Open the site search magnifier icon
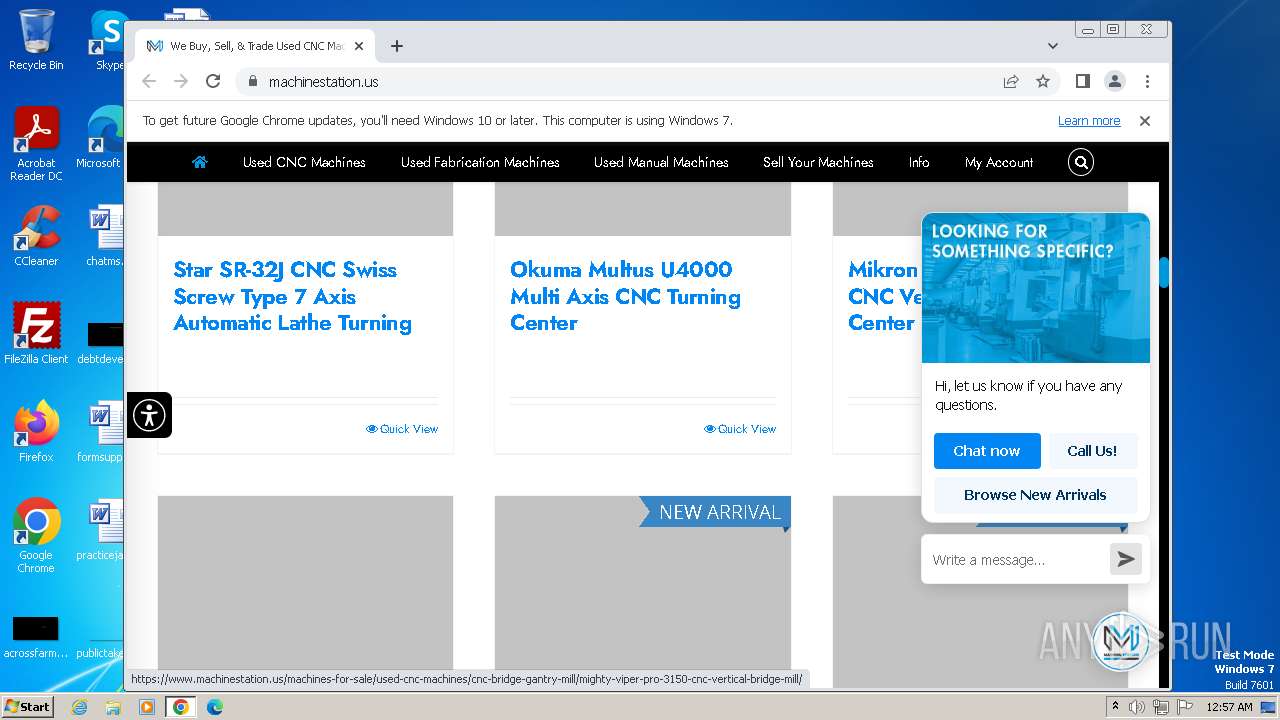The height and width of the screenshot is (720, 1280). click(x=1081, y=162)
